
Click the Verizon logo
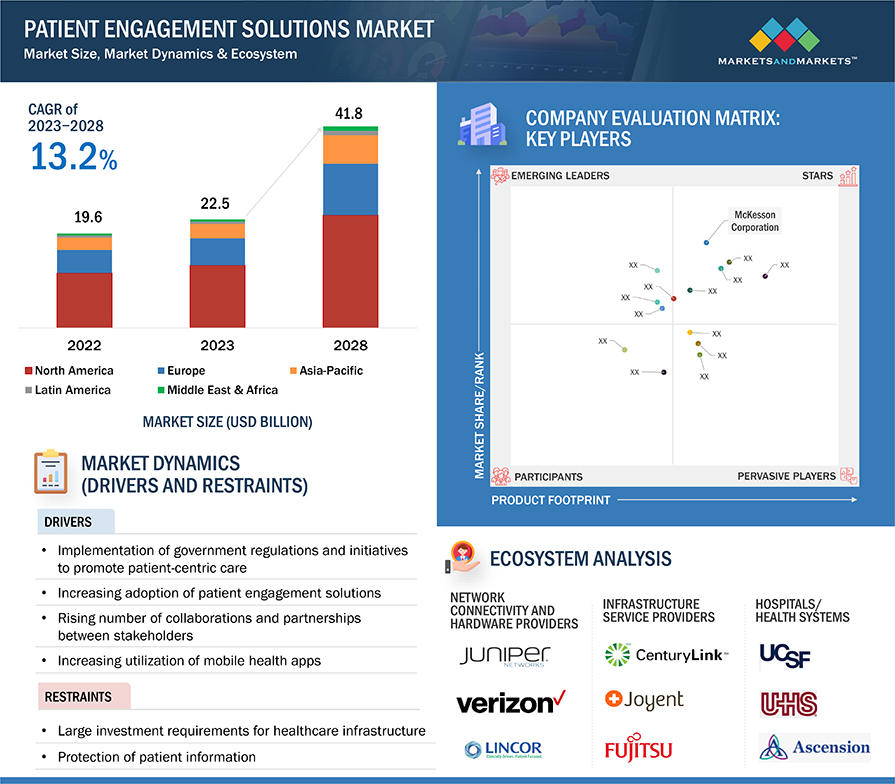coord(511,702)
